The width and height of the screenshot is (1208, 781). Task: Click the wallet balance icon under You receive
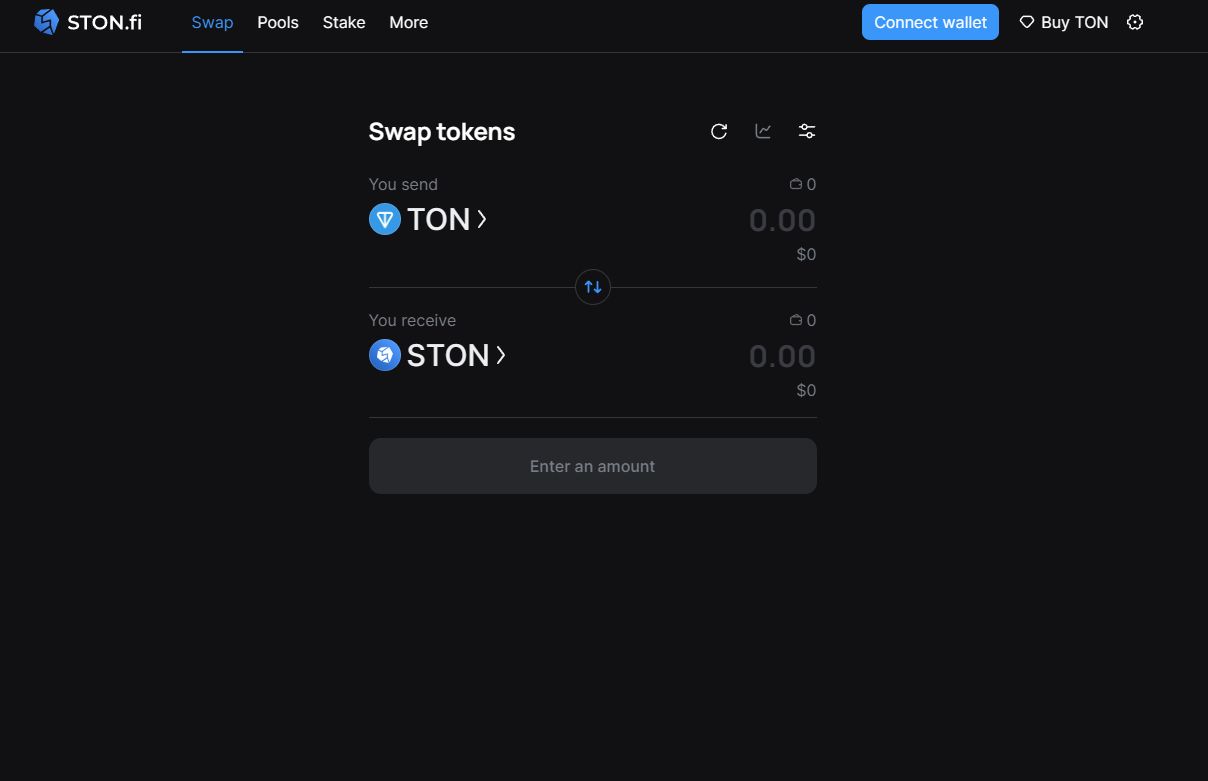point(796,320)
